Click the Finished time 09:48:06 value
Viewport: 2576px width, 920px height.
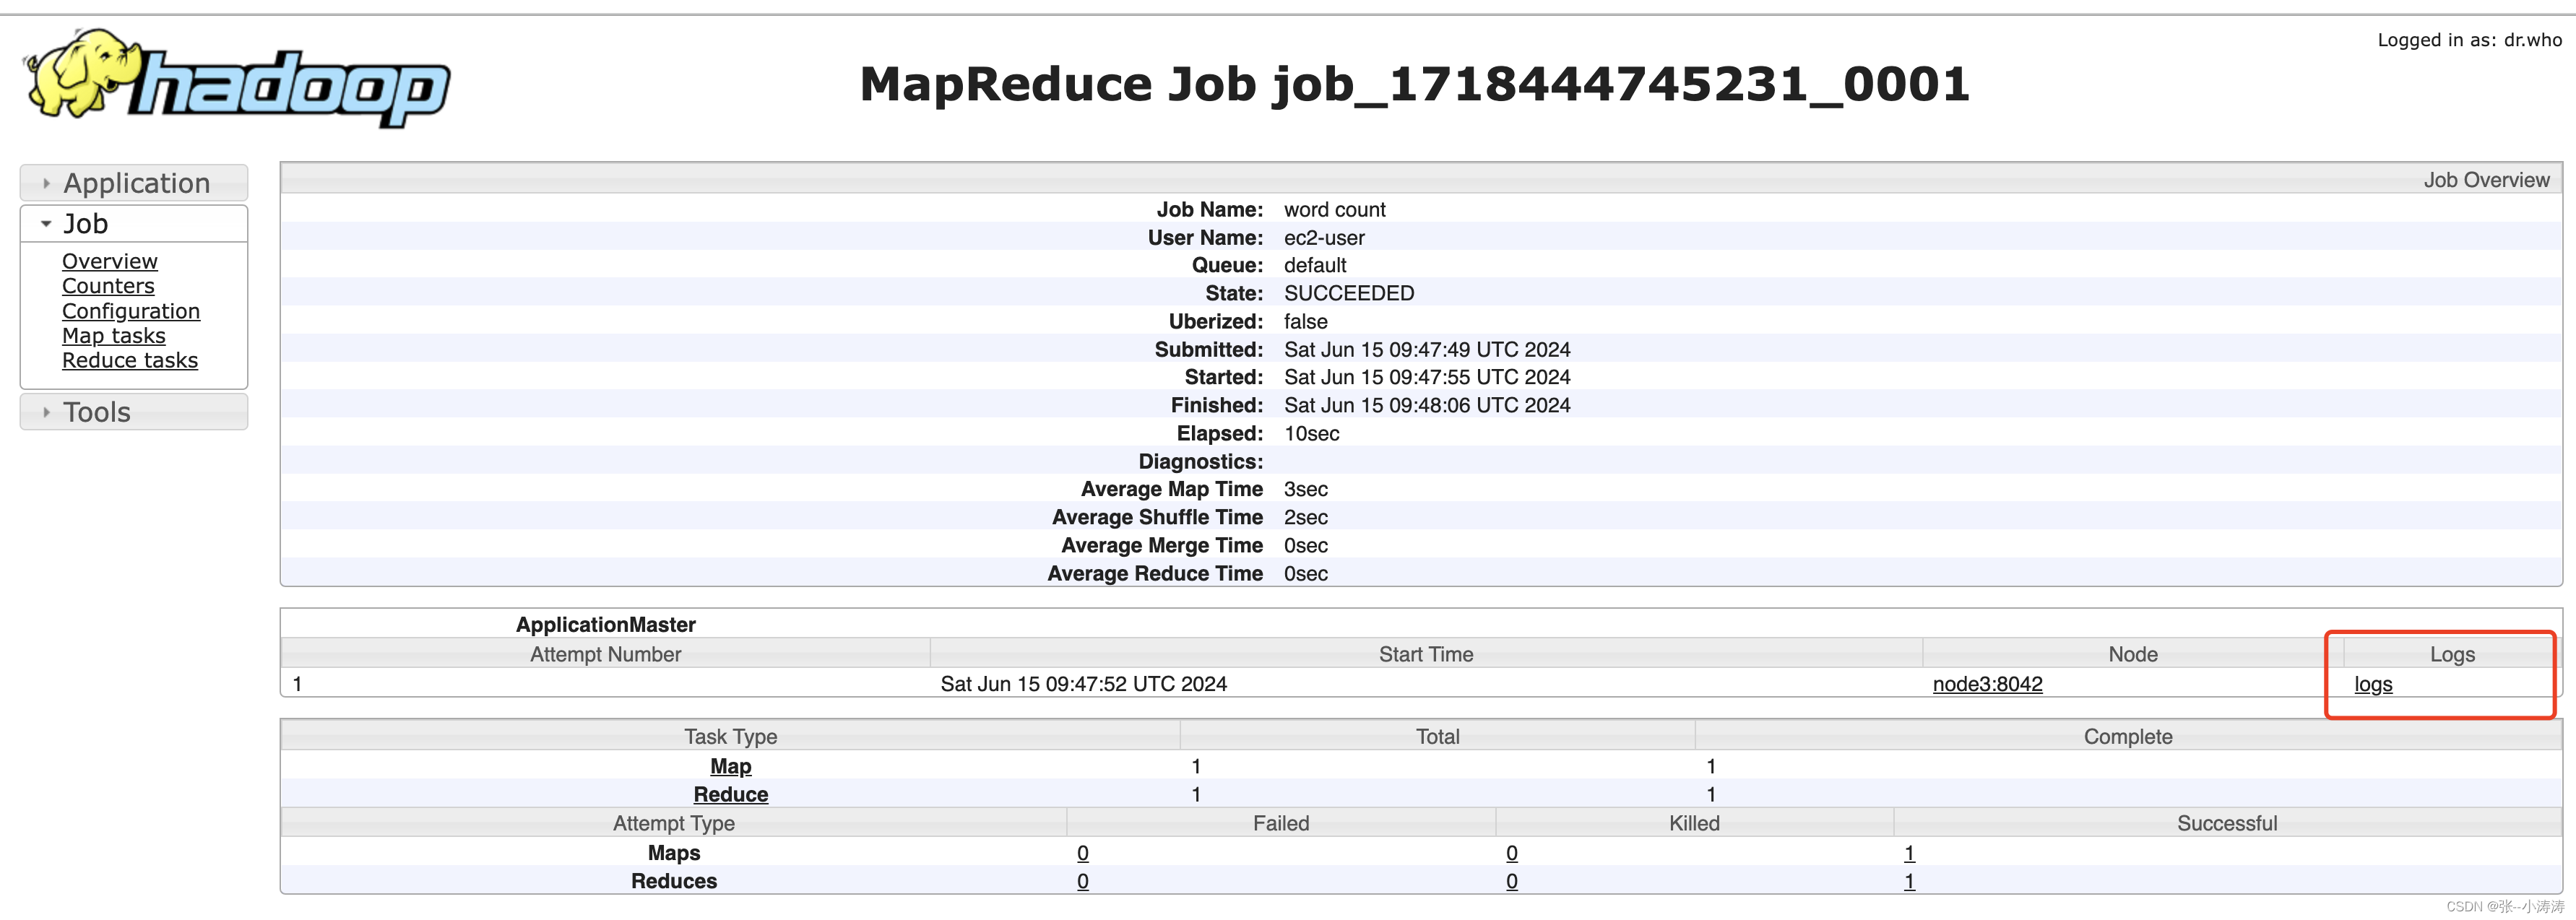tap(1427, 405)
